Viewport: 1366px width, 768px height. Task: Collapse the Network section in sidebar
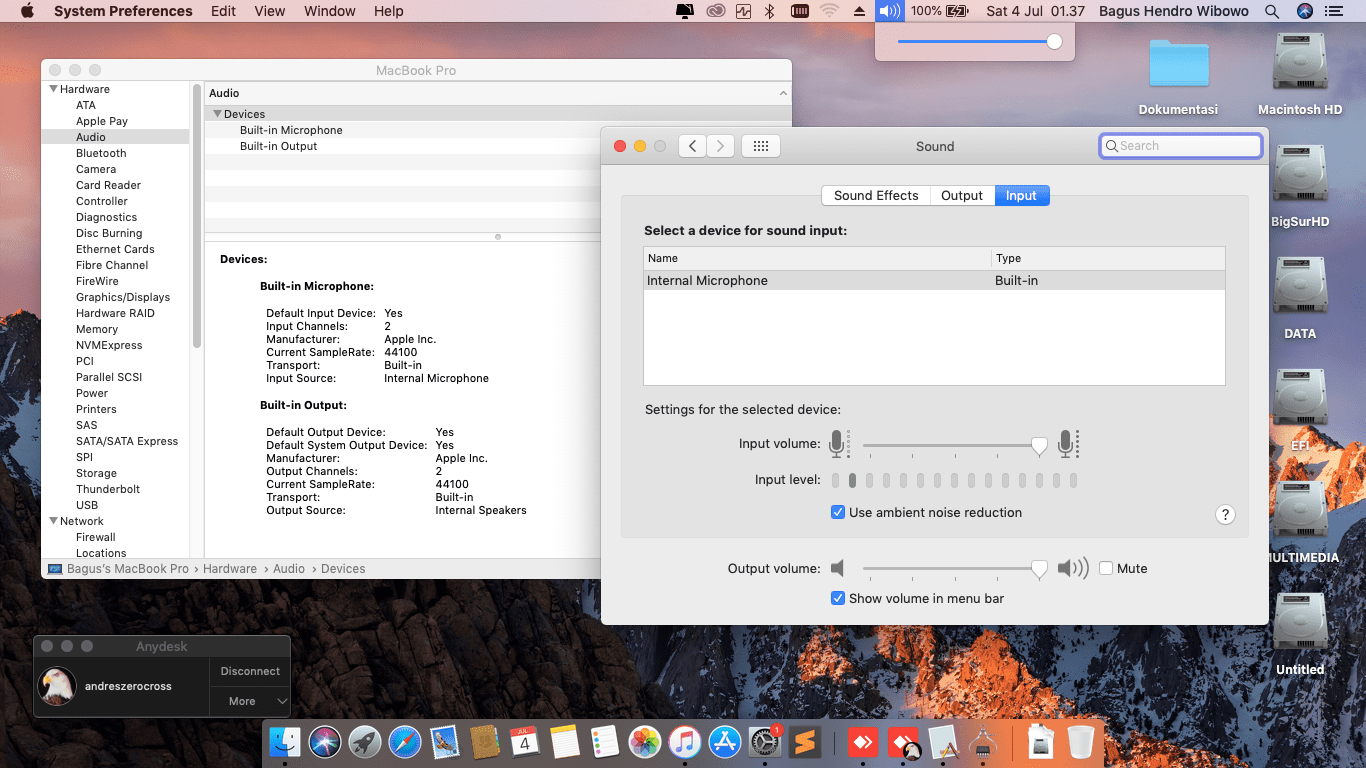[54, 521]
